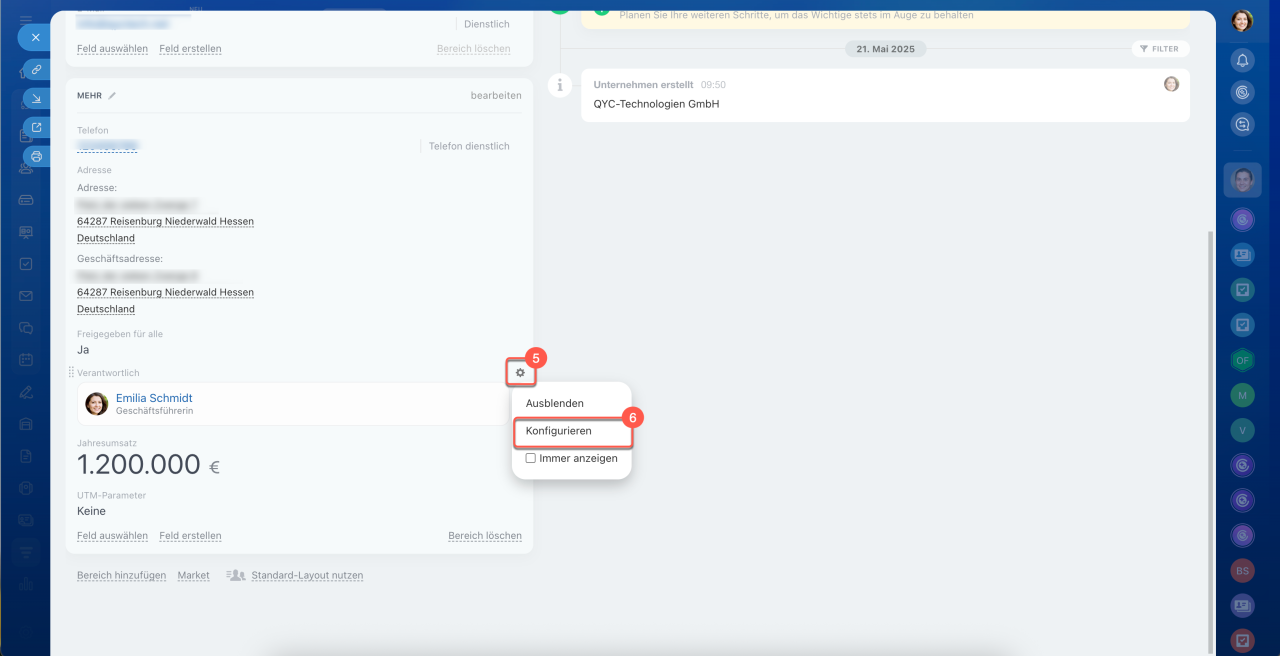Open the page in a new window icon
The height and width of the screenshot is (656, 1280).
(37, 127)
